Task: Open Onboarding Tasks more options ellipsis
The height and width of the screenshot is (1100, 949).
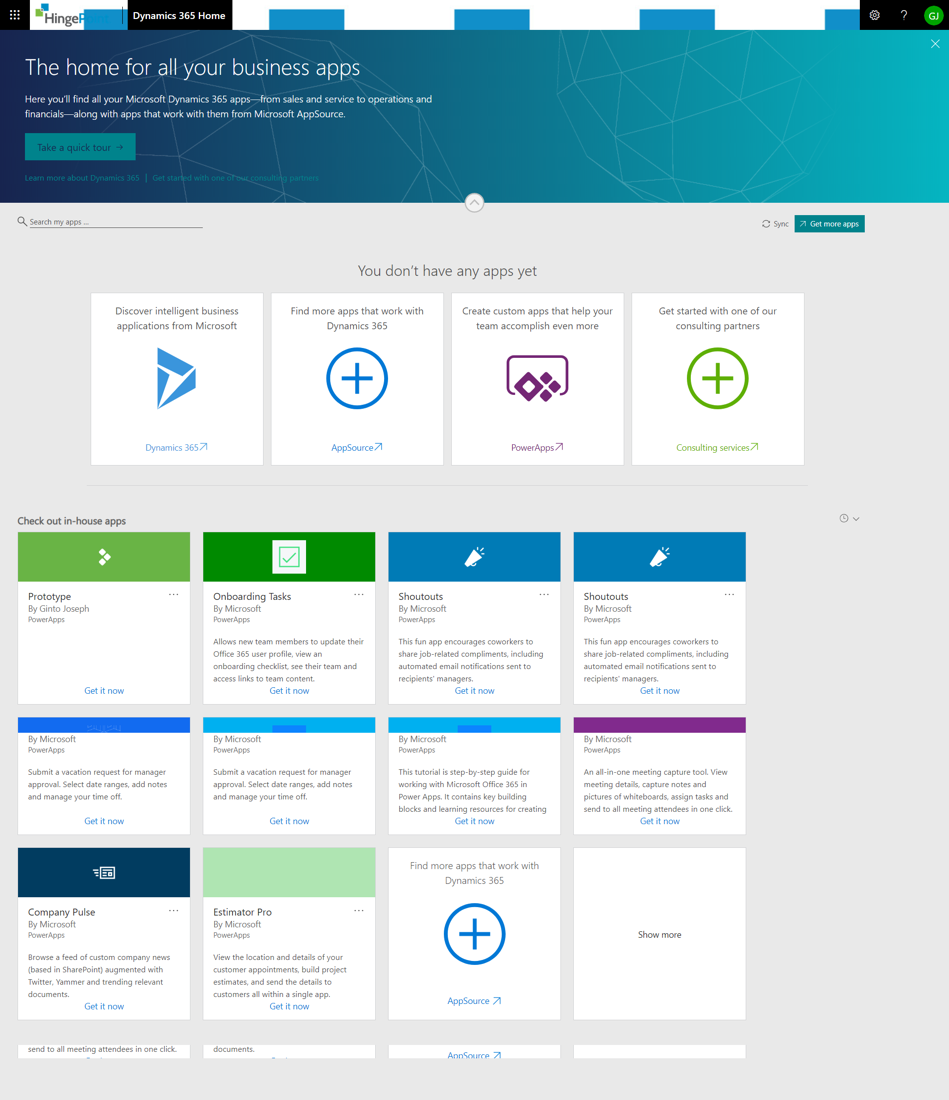Action: [358, 595]
